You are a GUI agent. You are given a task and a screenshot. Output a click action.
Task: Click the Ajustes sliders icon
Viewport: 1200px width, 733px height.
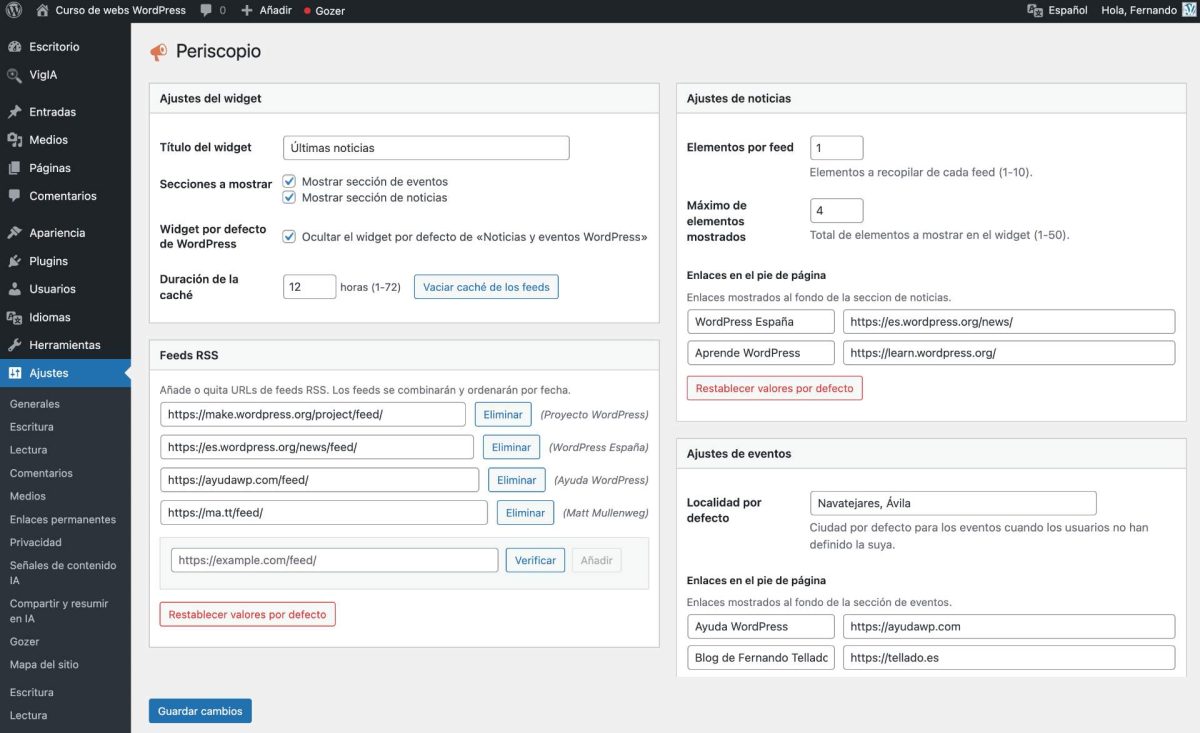point(14,373)
